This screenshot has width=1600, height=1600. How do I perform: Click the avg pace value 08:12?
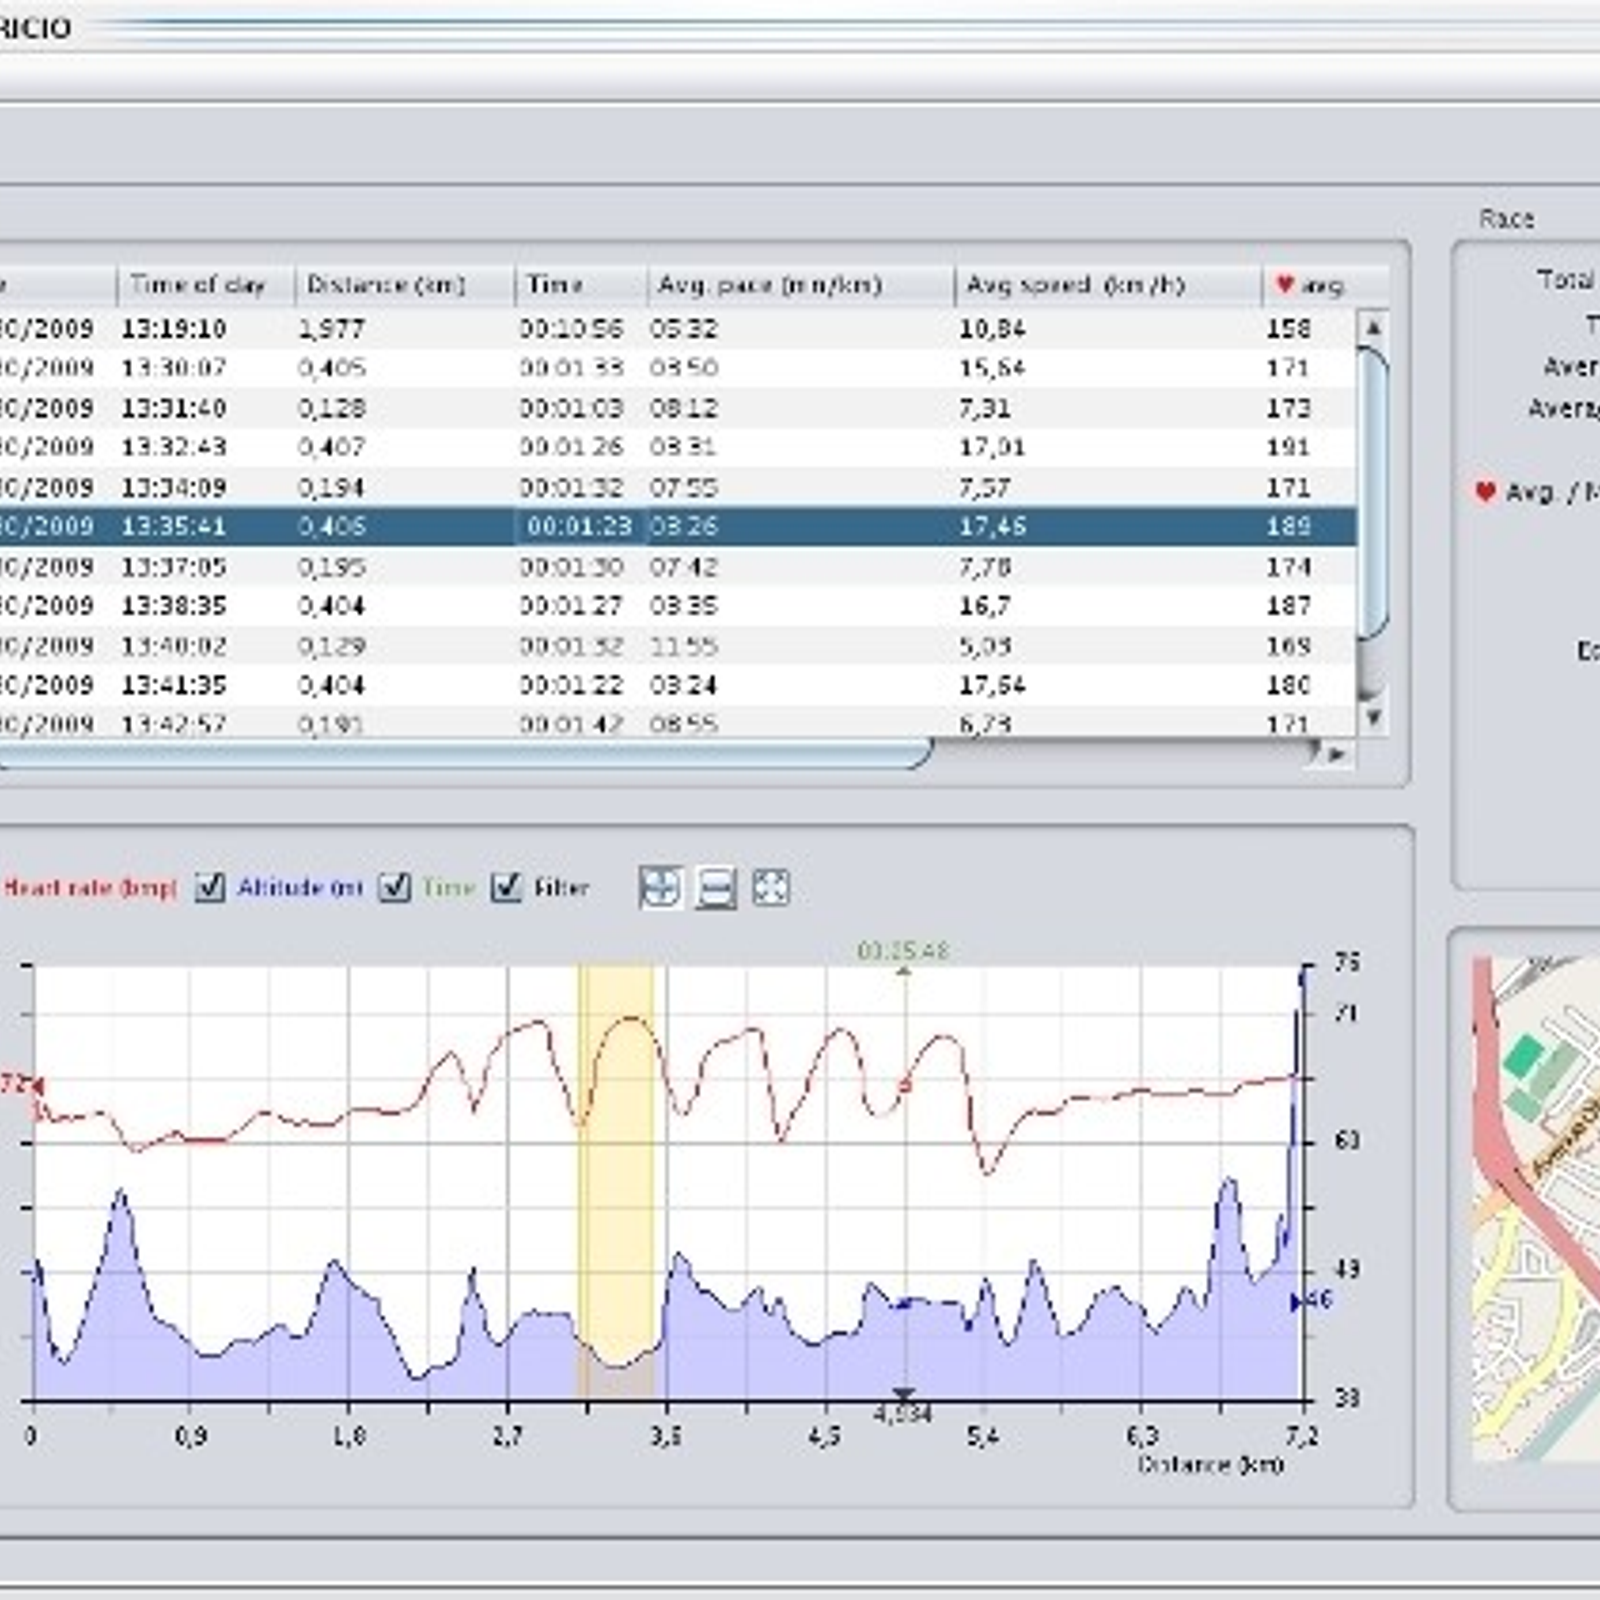pyautogui.click(x=683, y=408)
